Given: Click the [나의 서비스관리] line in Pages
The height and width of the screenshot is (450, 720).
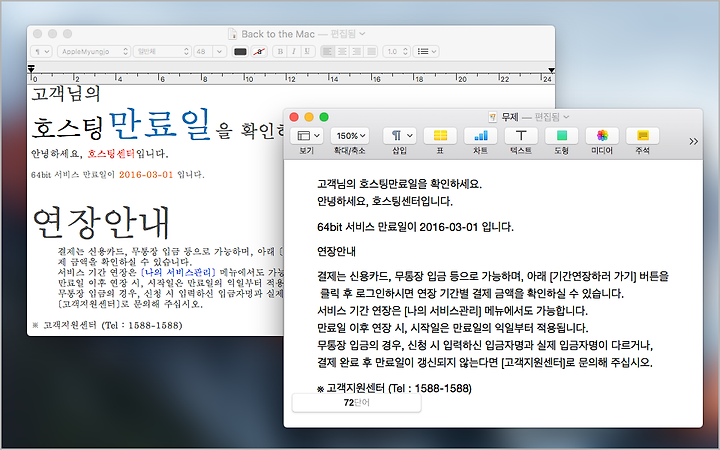Looking at the screenshot, I should [x=452, y=311].
